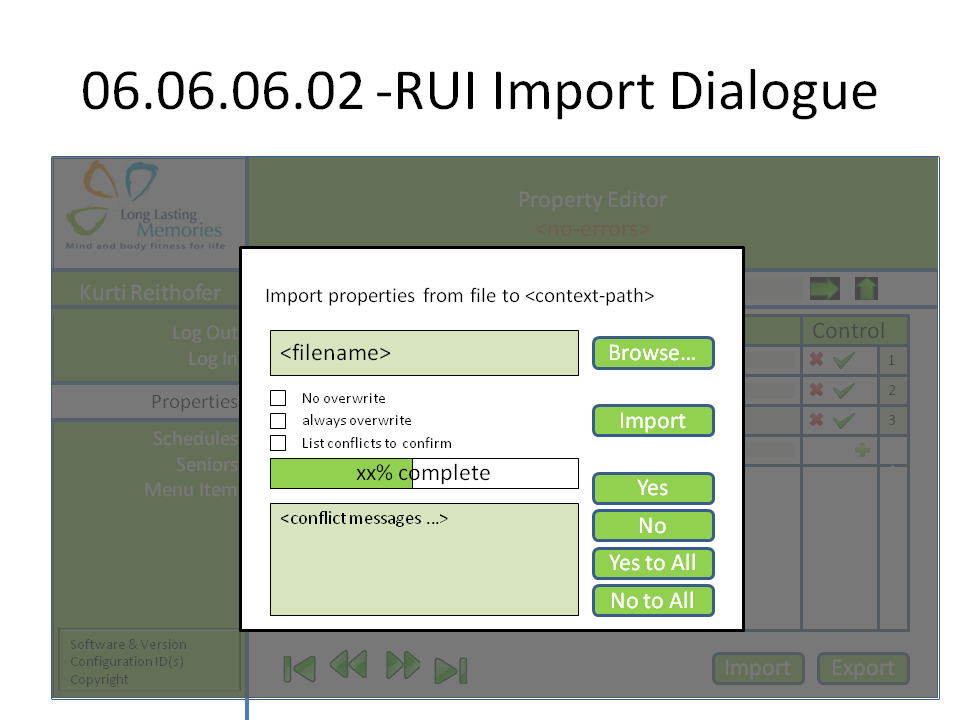Select Schedules in the sidebar menu

pyautogui.click(x=195, y=439)
